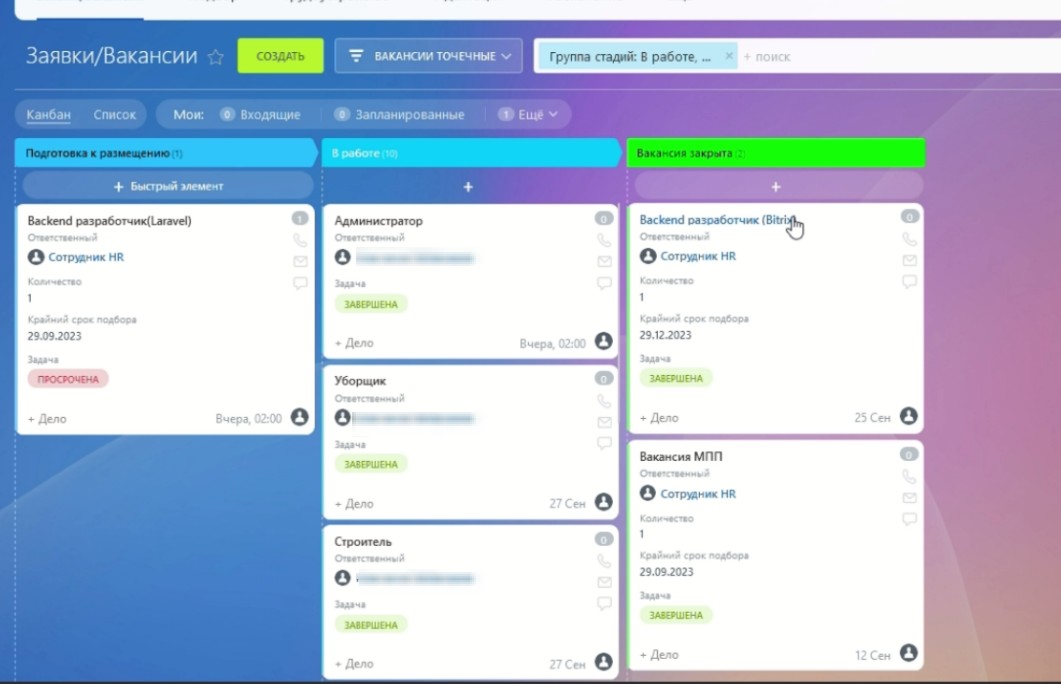Click user avatar on Строитель card footer
This screenshot has width=1061, height=684.
pyautogui.click(x=603, y=663)
